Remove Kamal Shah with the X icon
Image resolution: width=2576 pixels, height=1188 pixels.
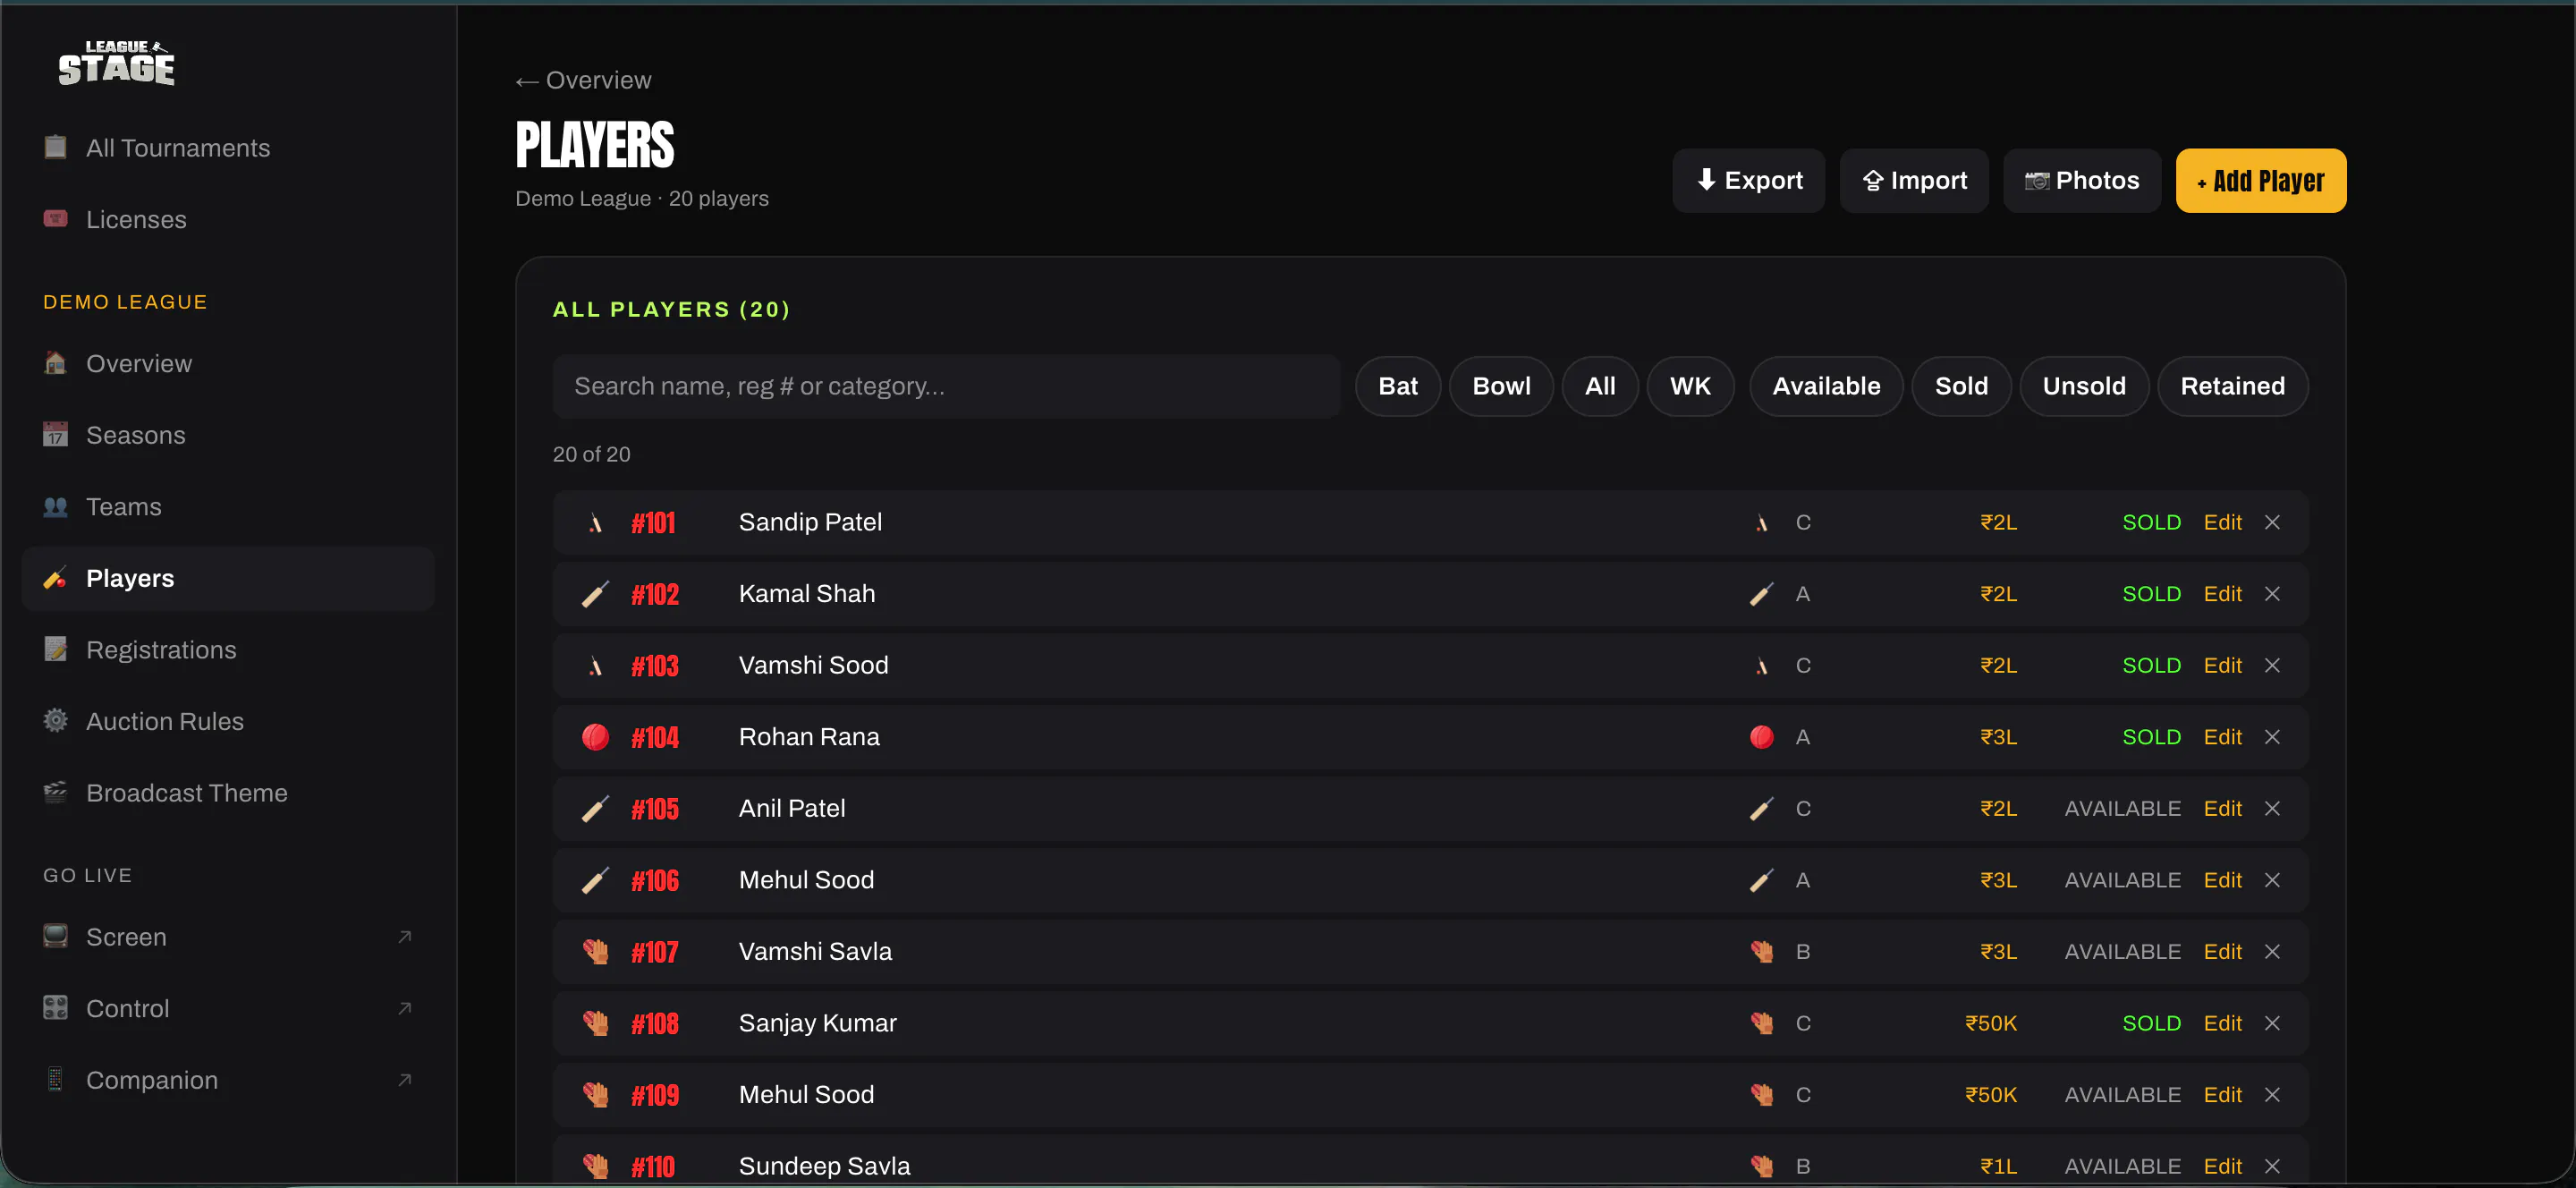click(2272, 594)
